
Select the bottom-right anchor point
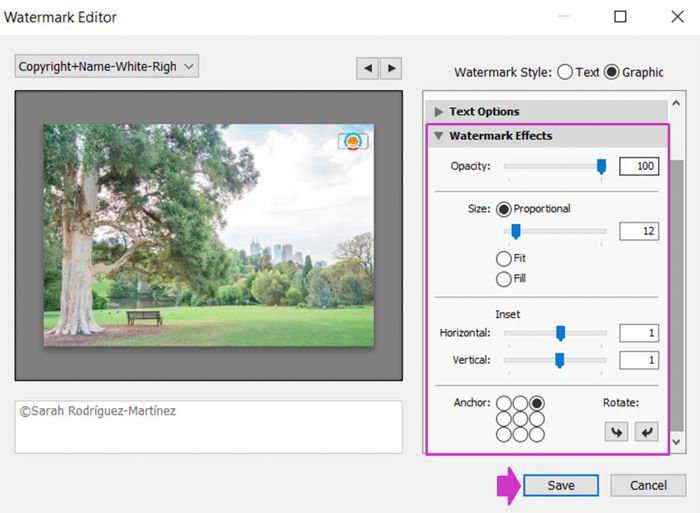point(537,435)
